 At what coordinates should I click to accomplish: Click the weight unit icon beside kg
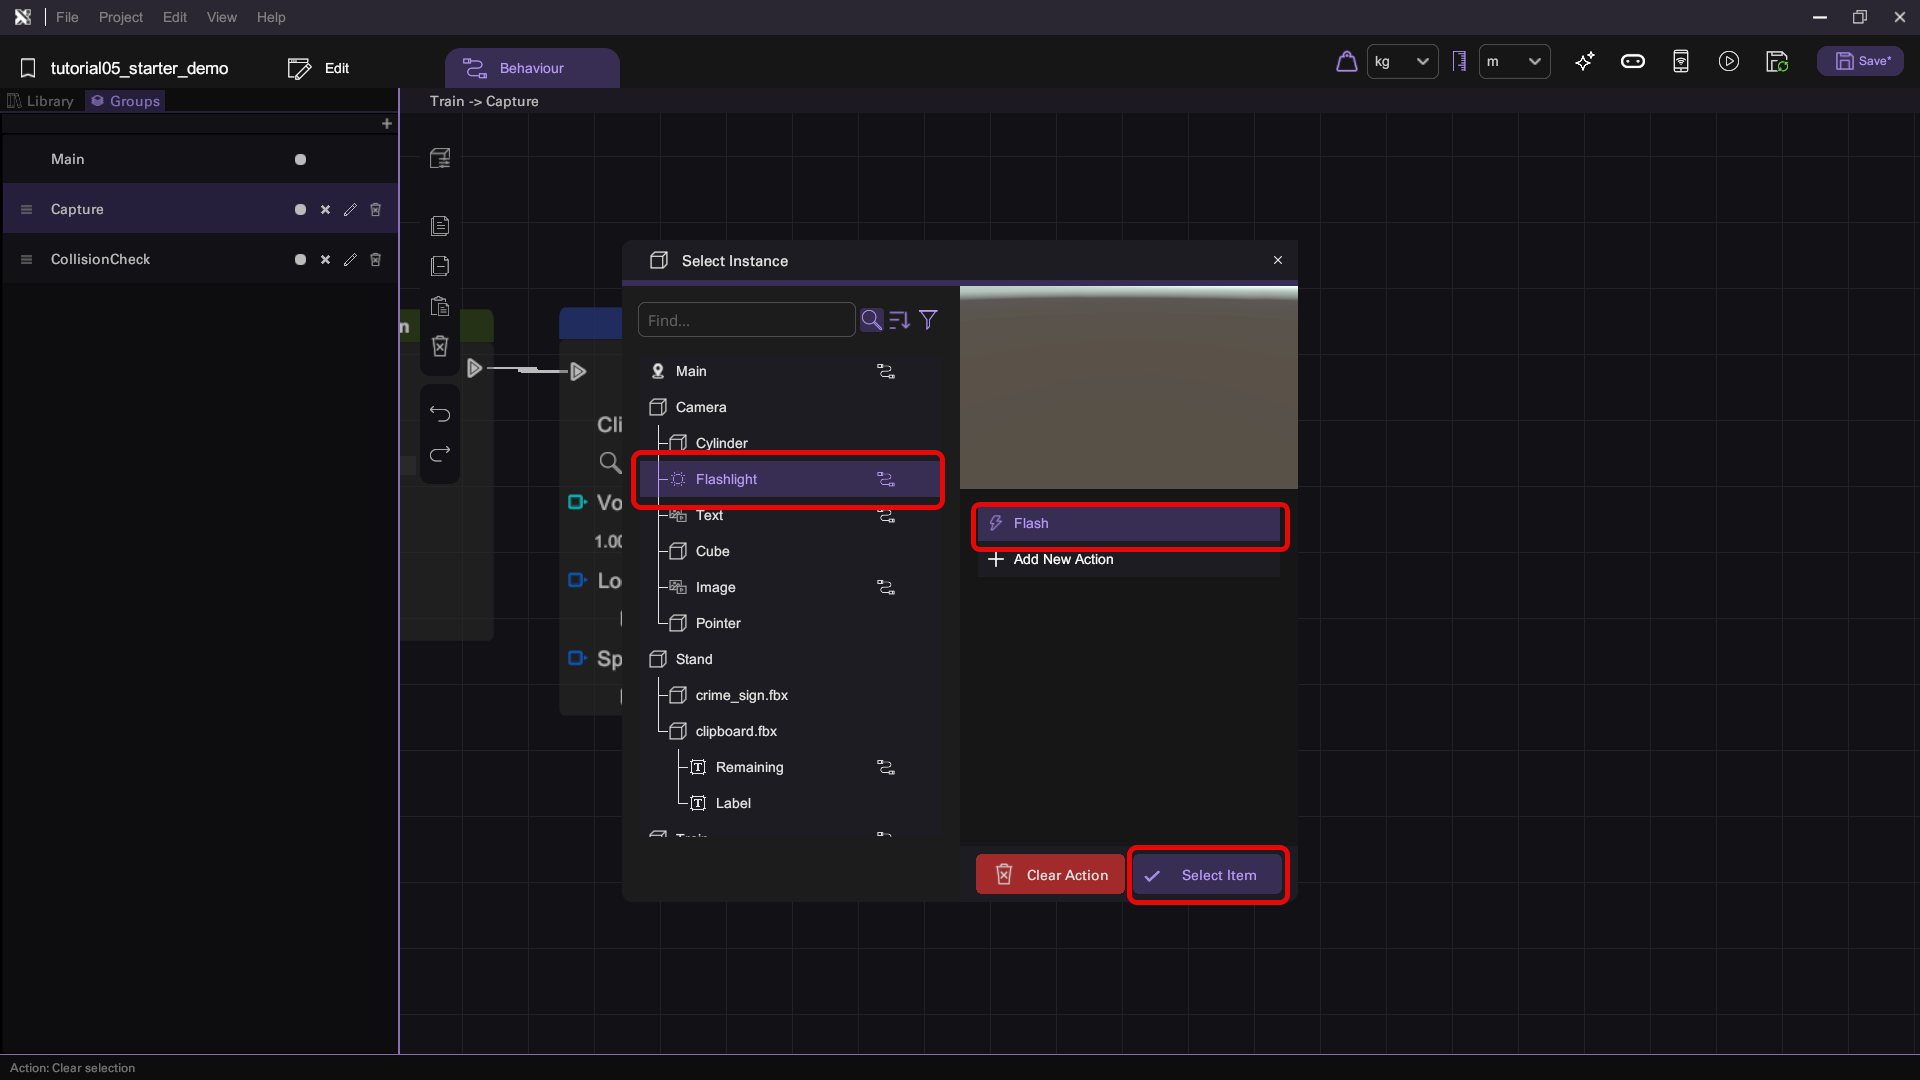(1347, 61)
